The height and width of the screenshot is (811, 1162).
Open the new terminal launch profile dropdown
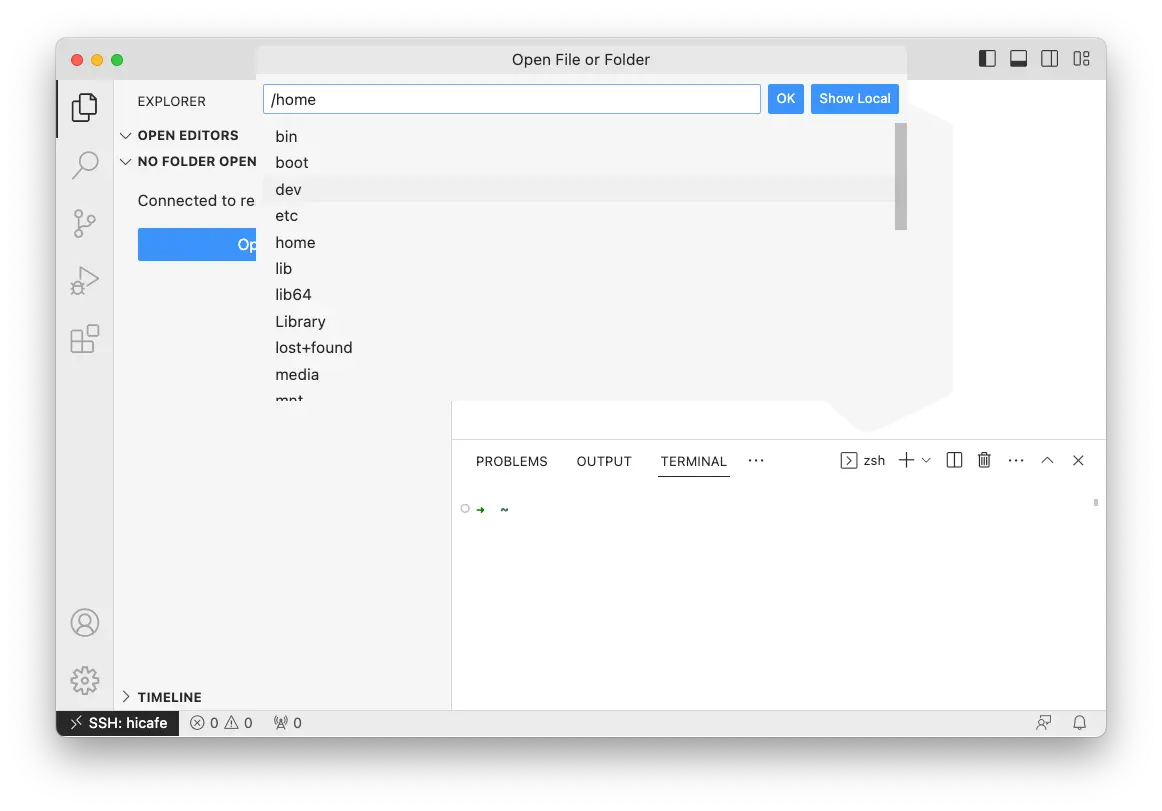(926, 460)
